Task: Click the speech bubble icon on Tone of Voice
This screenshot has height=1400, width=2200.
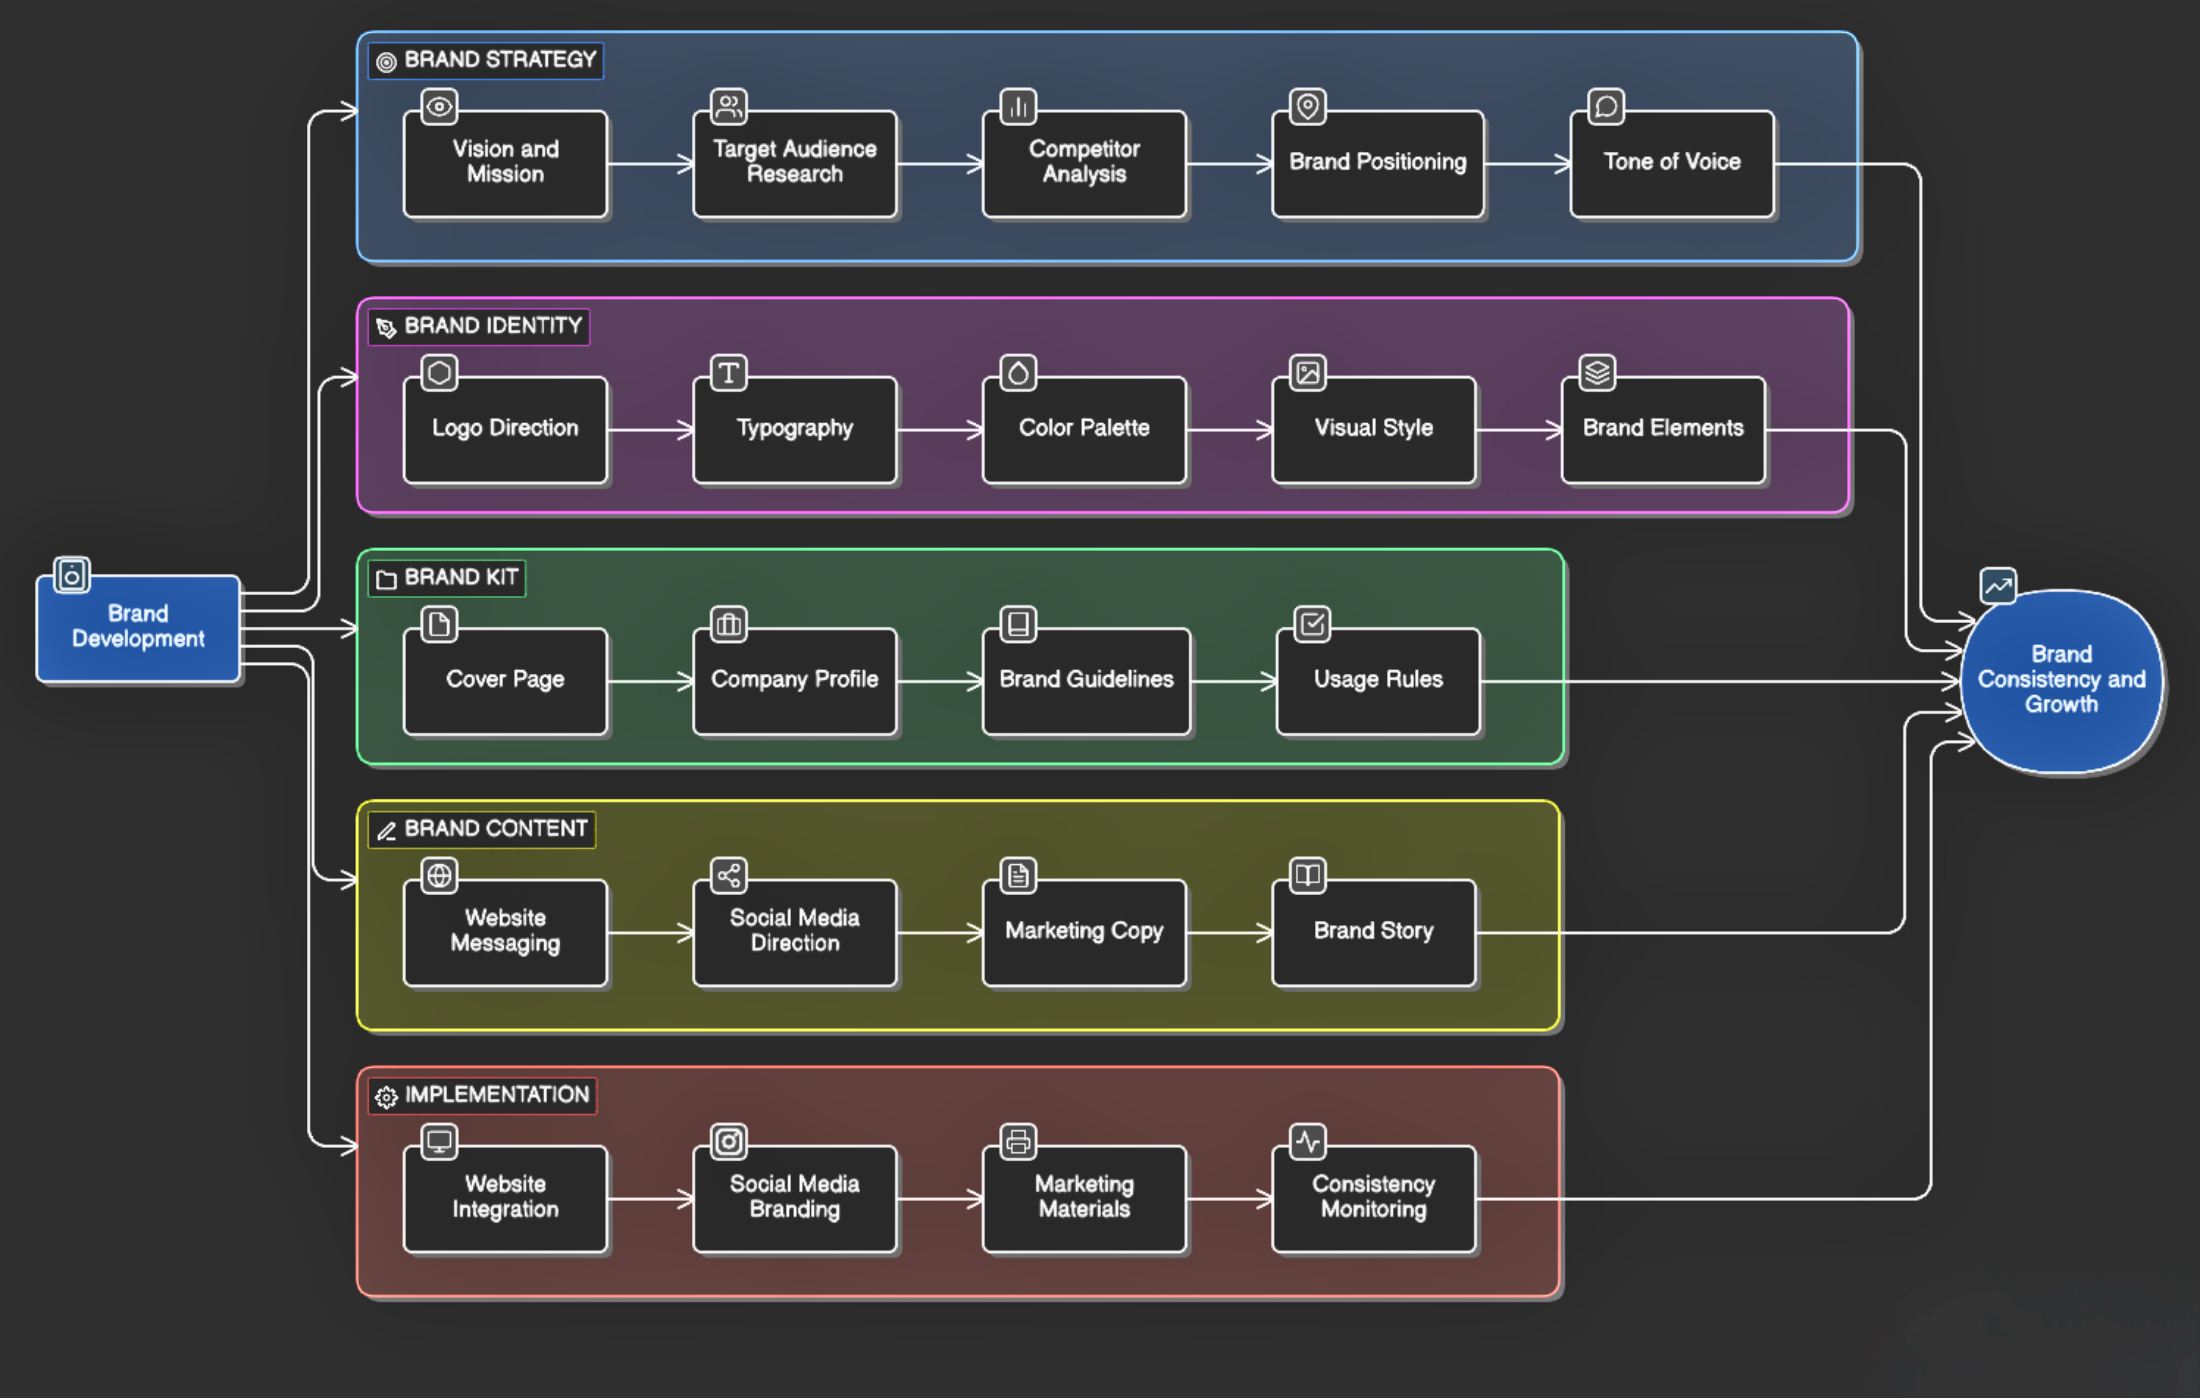Action: click(x=1606, y=107)
